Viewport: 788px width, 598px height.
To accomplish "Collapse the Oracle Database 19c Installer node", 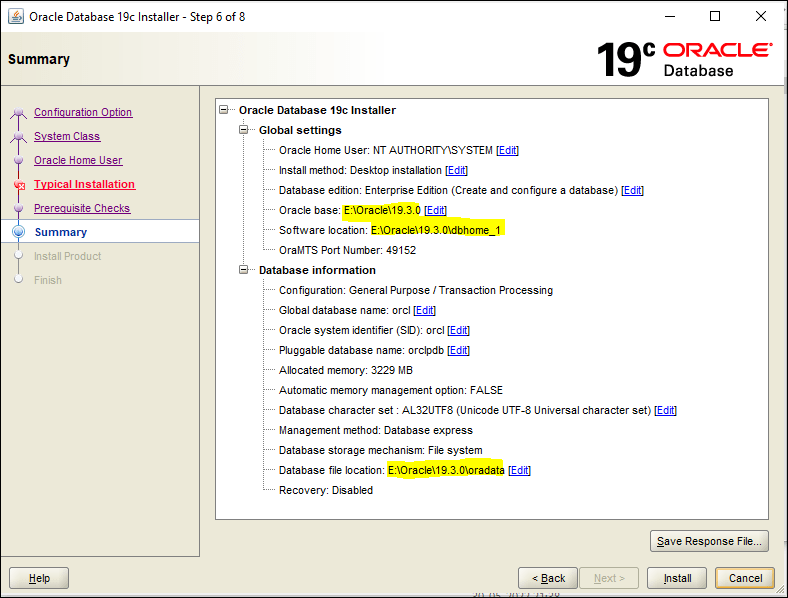I will (x=224, y=110).
